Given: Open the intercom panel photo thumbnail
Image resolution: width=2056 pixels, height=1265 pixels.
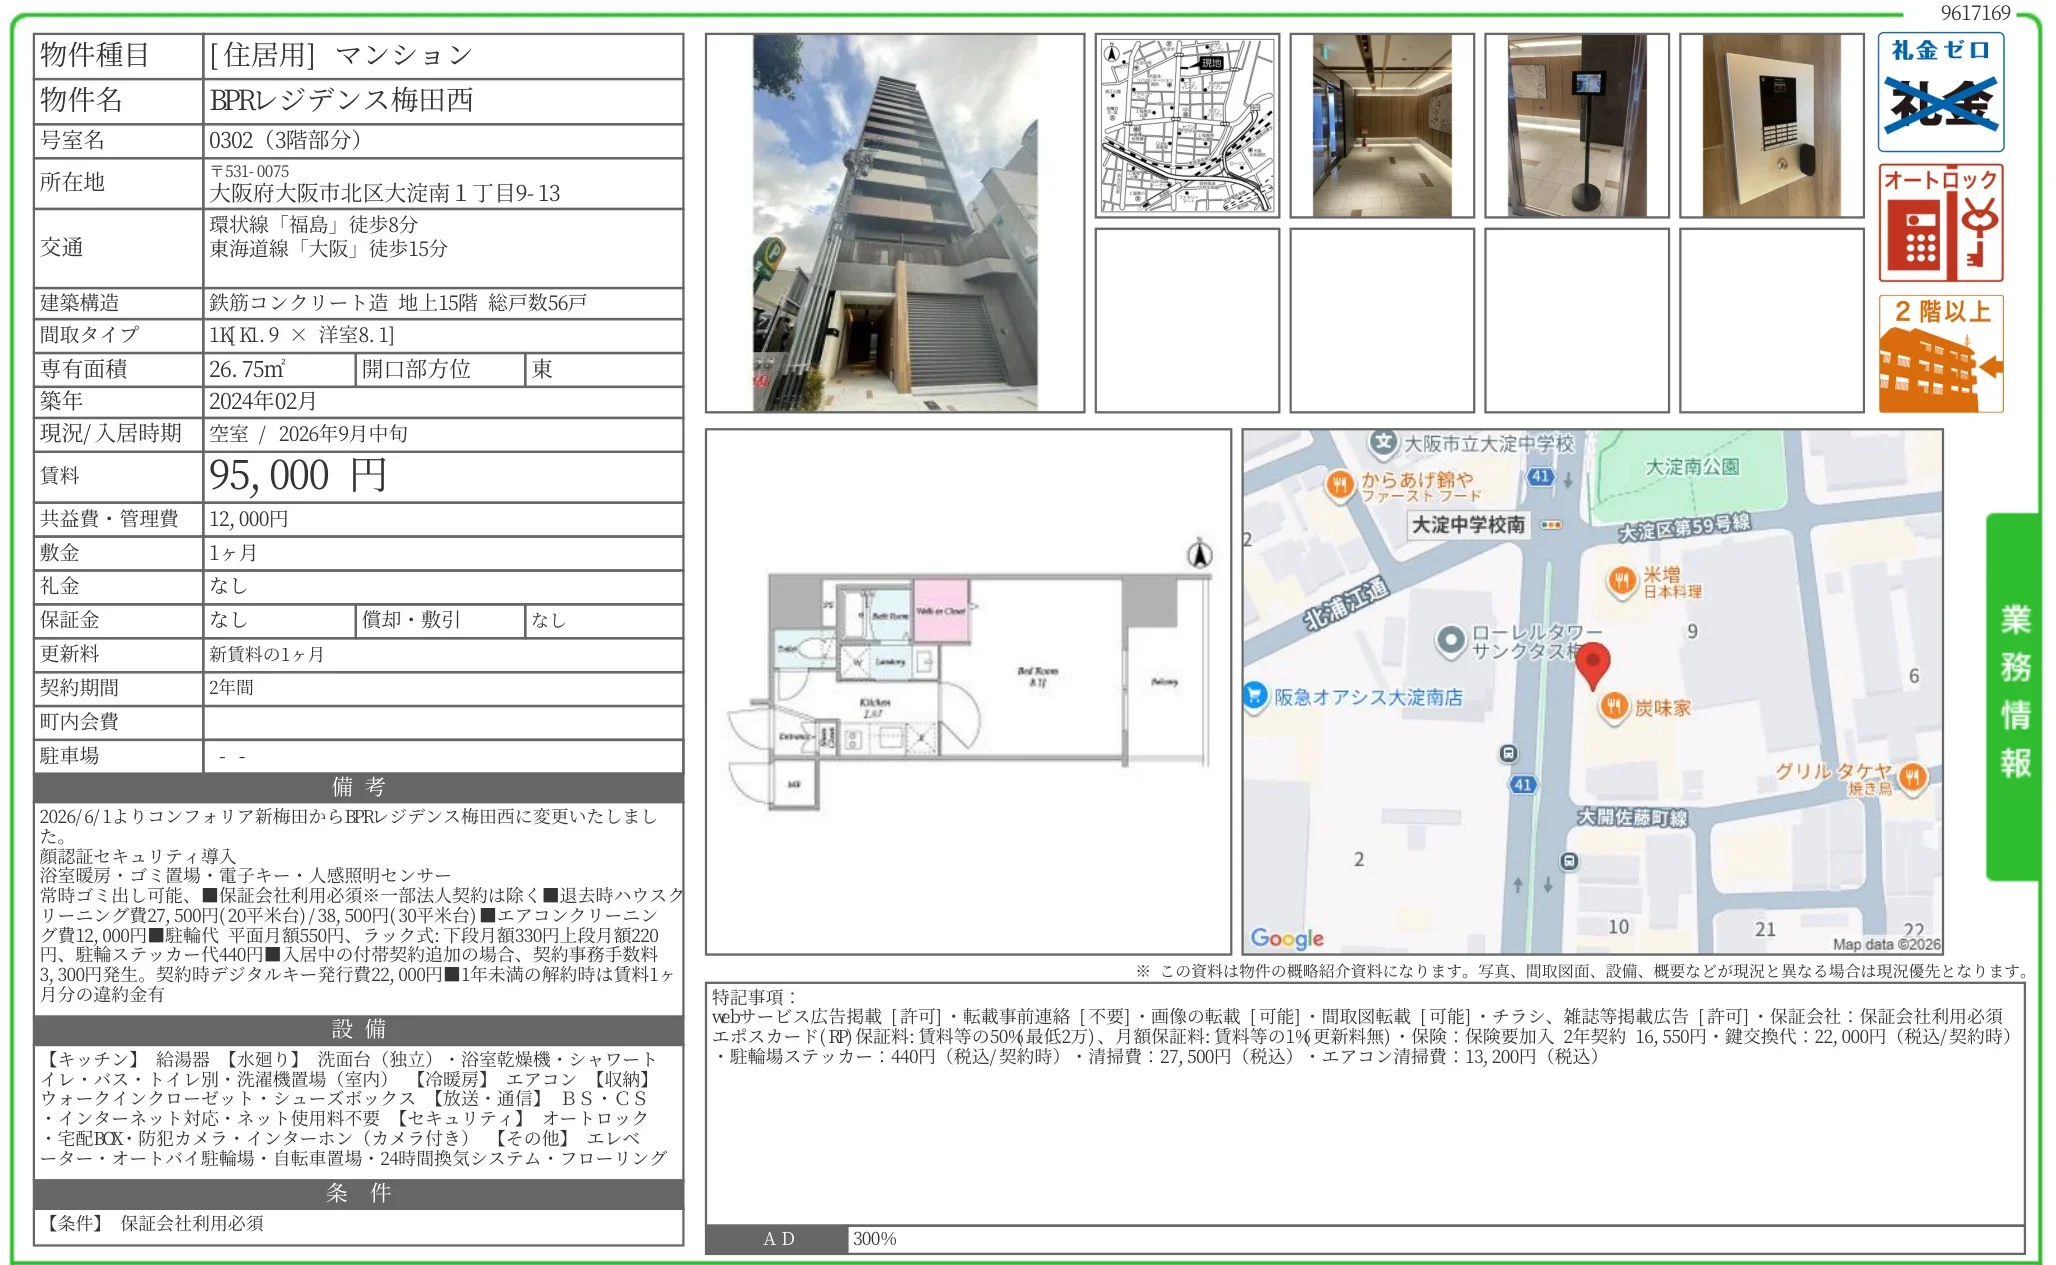Looking at the screenshot, I should coord(1772,126).
